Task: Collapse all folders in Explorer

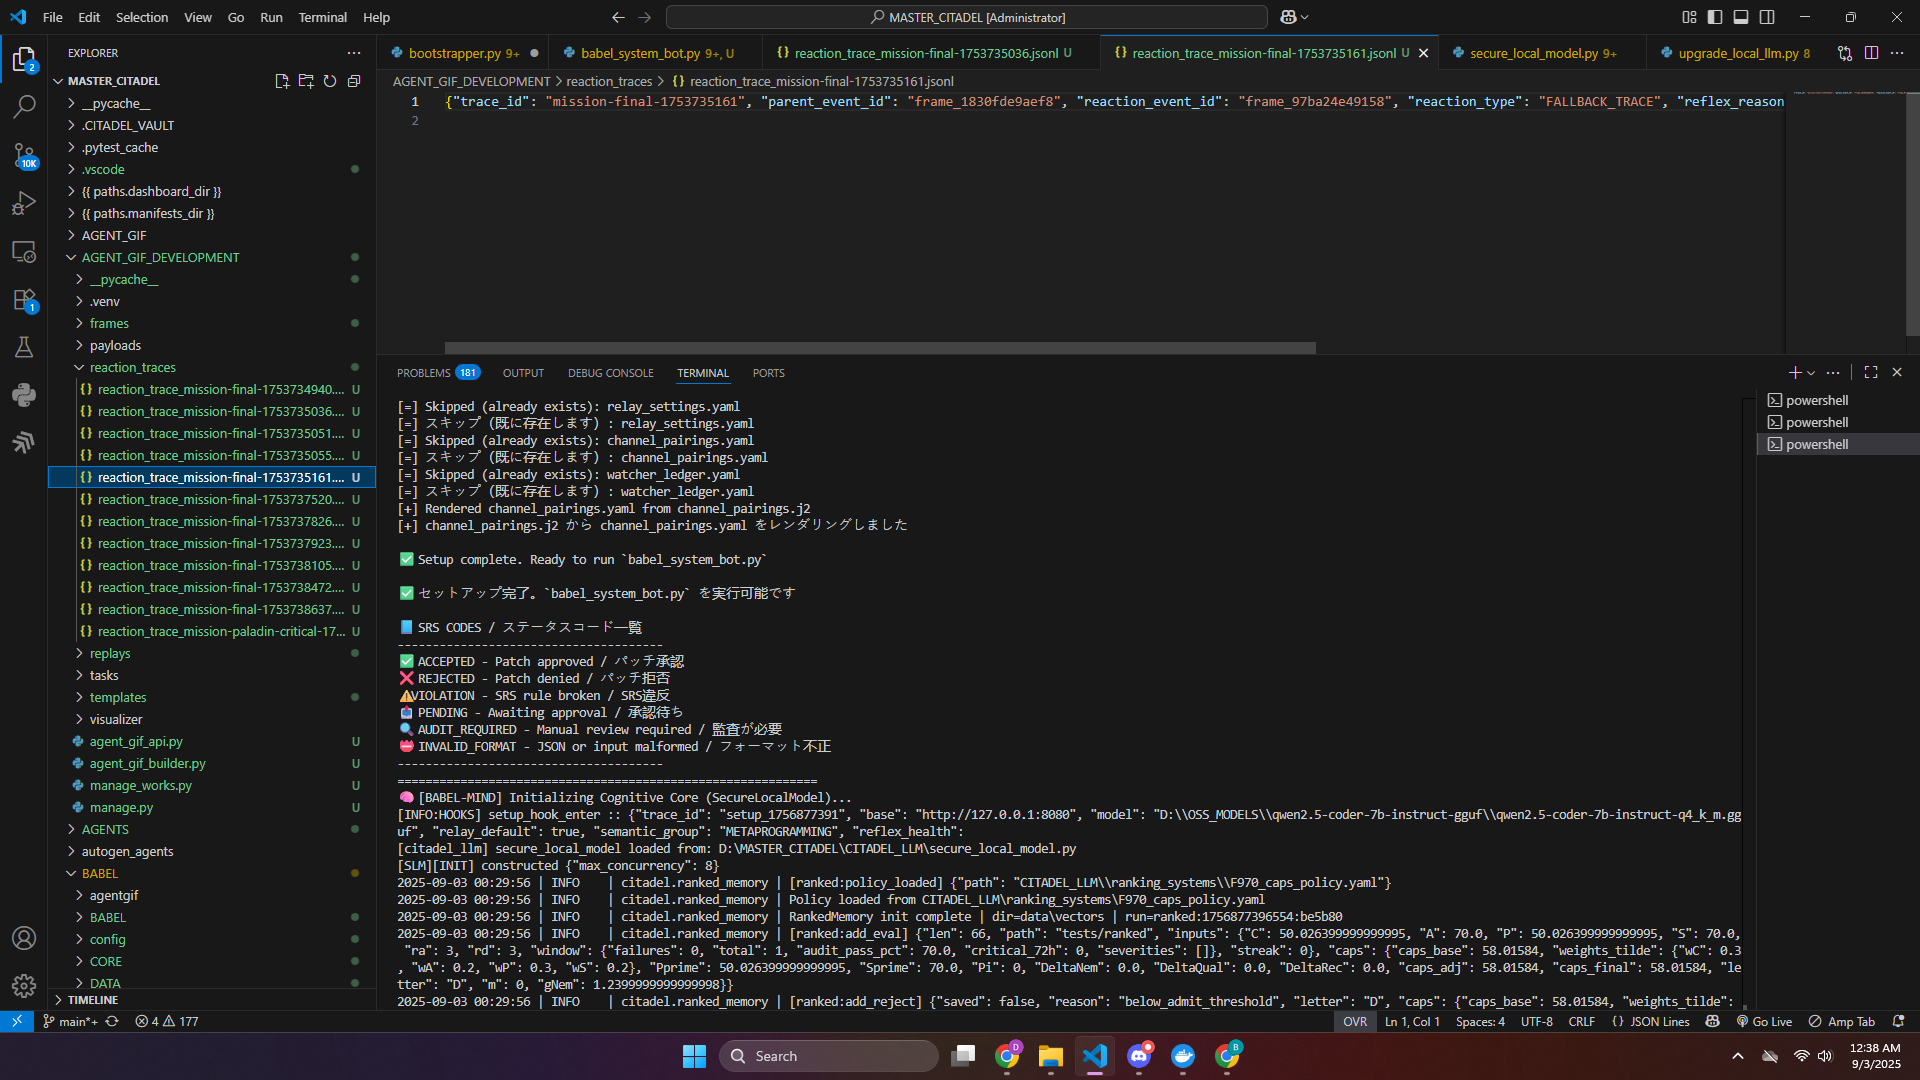Action: coord(354,81)
